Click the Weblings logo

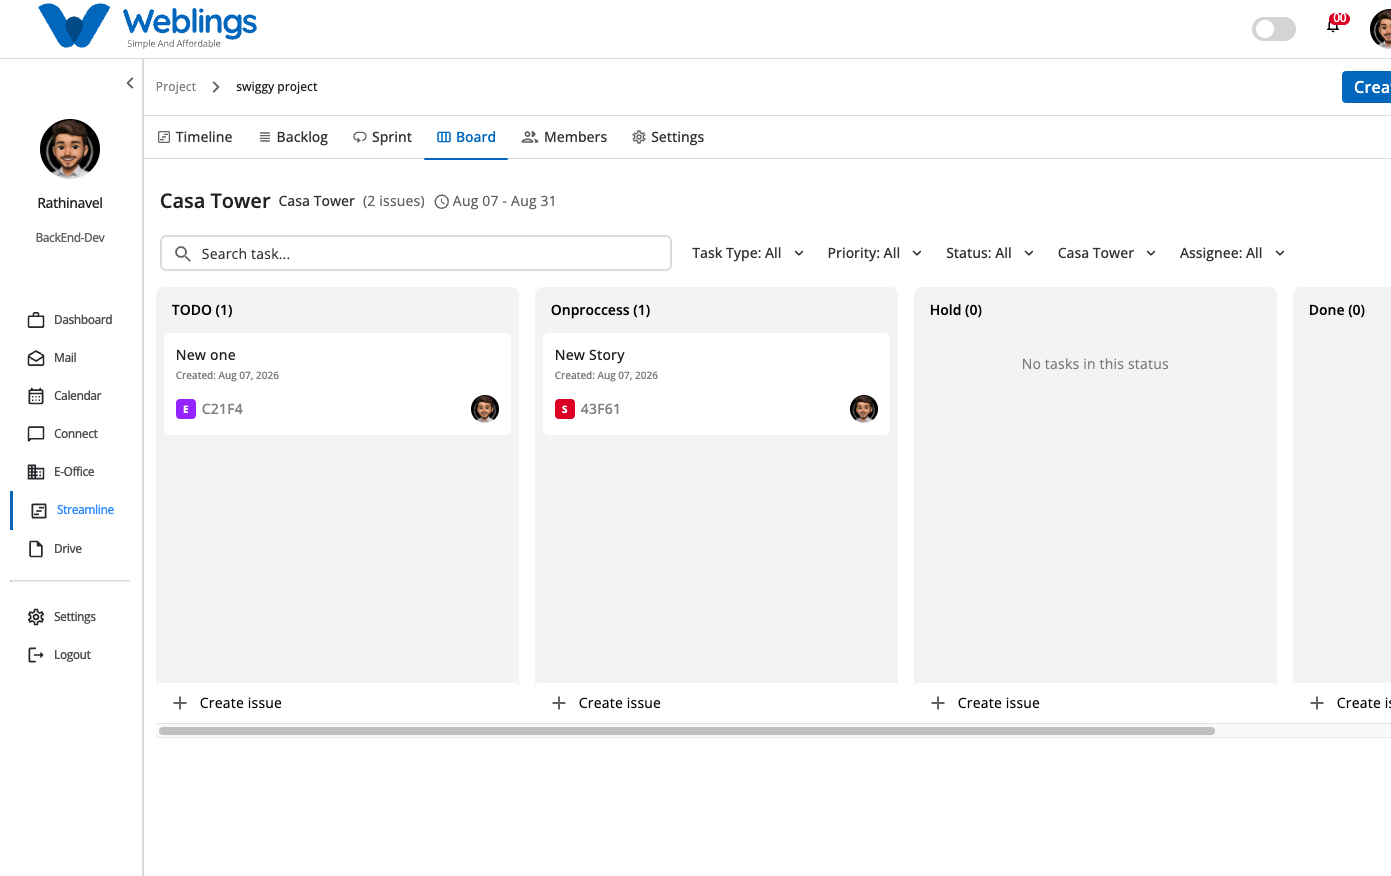tap(147, 26)
